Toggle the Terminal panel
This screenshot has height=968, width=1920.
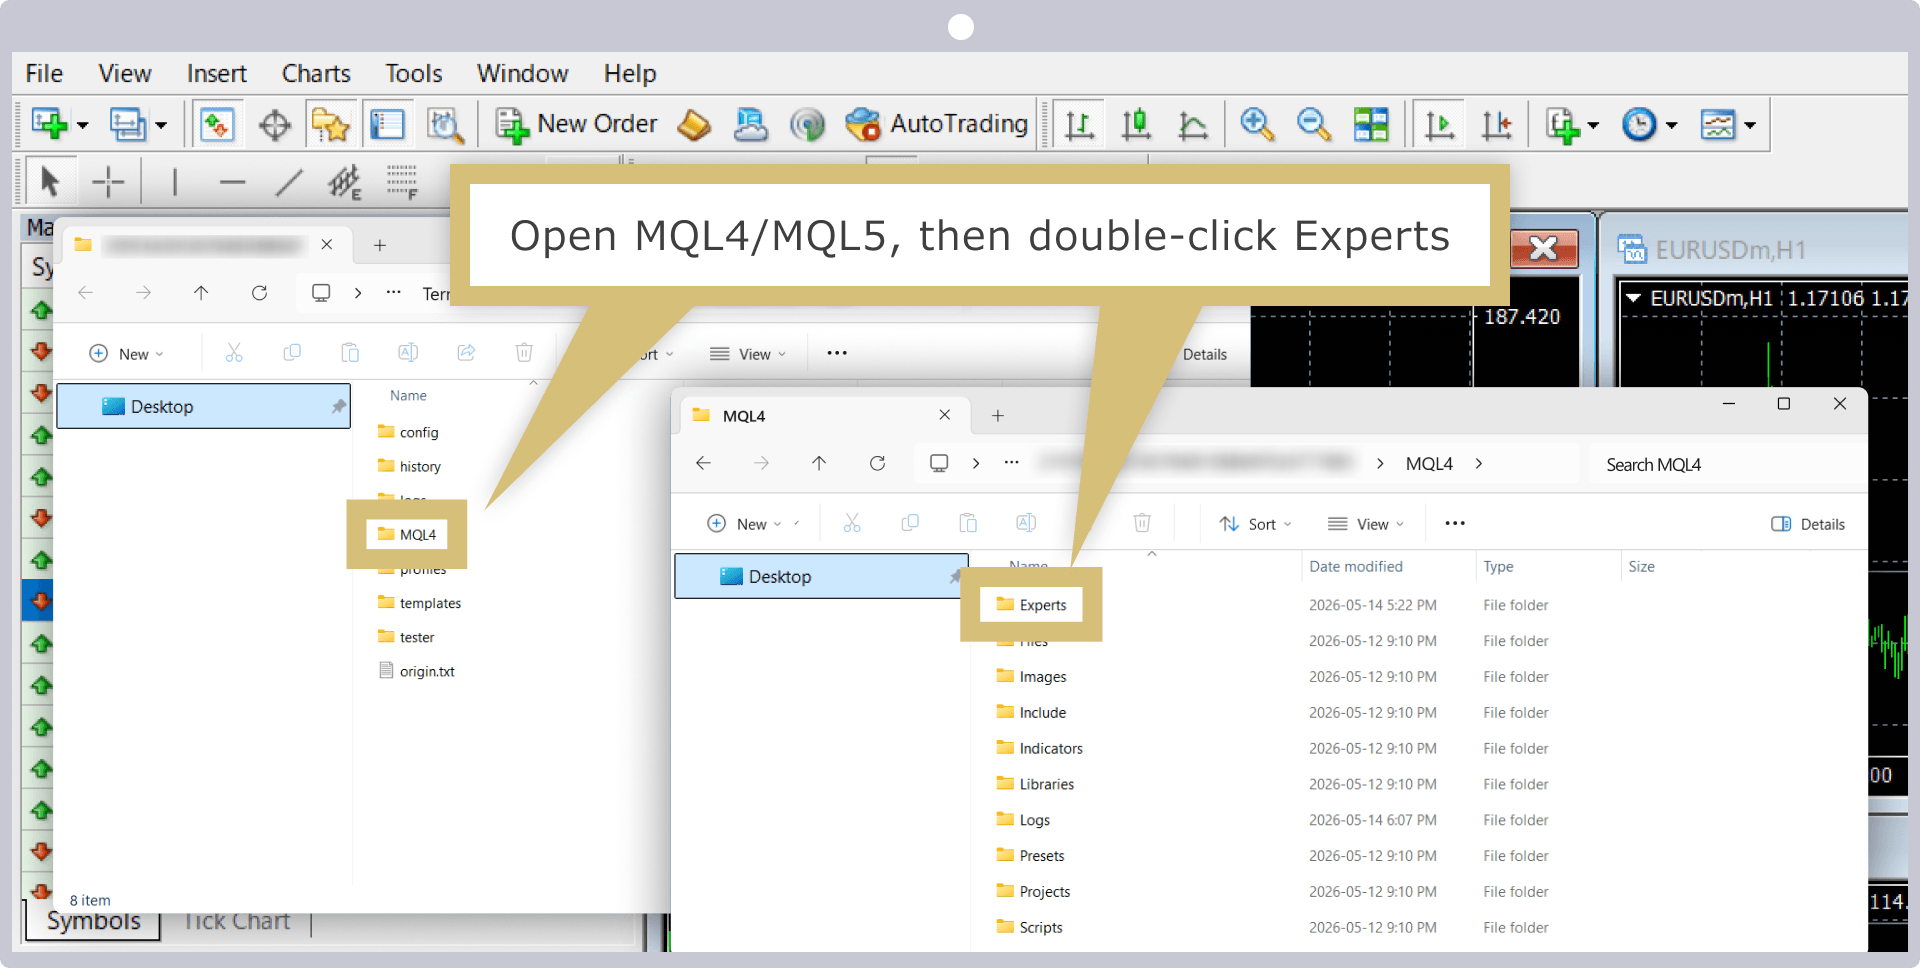click(387, 124)
